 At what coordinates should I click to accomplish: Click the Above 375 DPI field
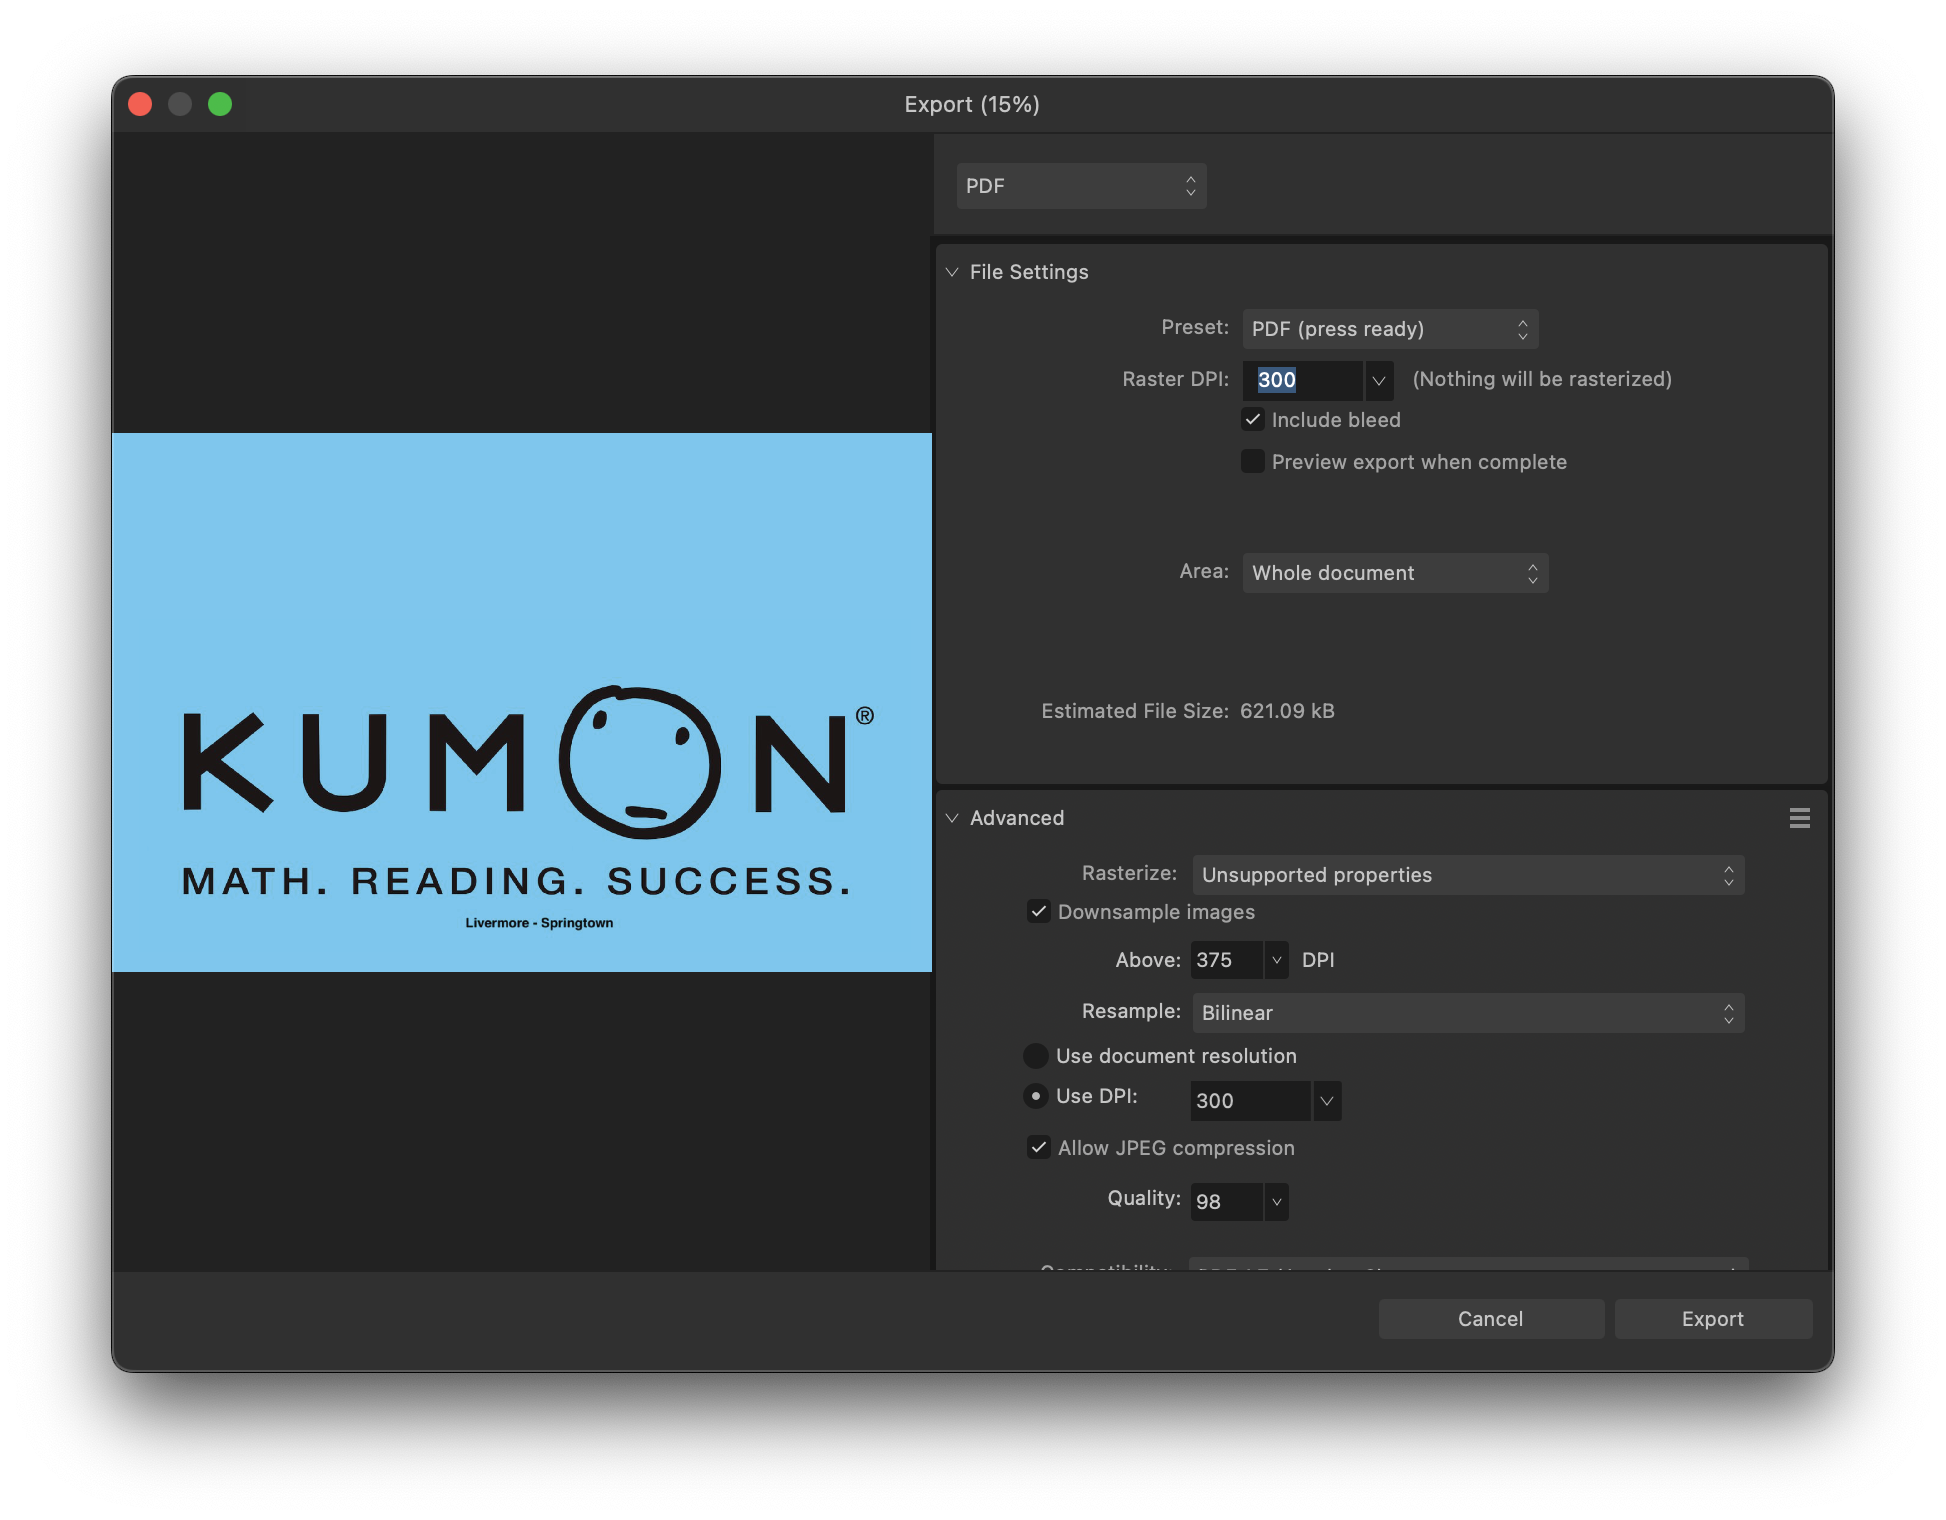1227,960
